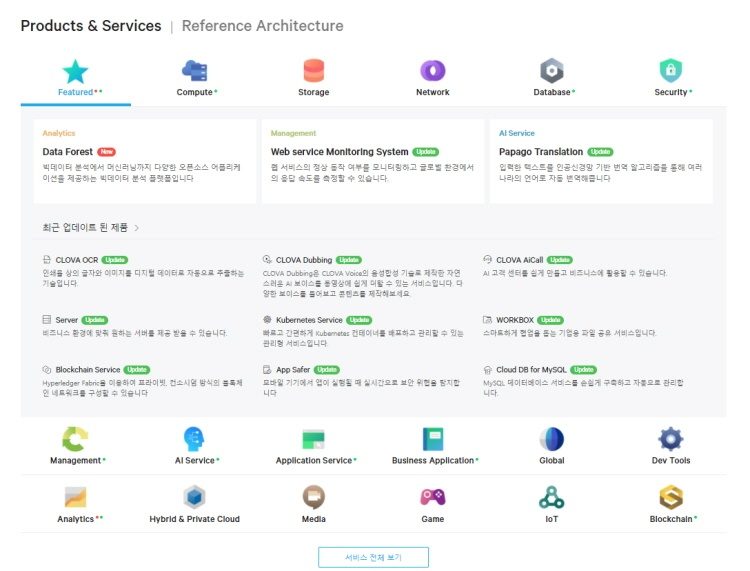Image resolution: width=750 pixels, height=571 pixels.
Task: Open the CLOVA OCR link
Action: 77,260
